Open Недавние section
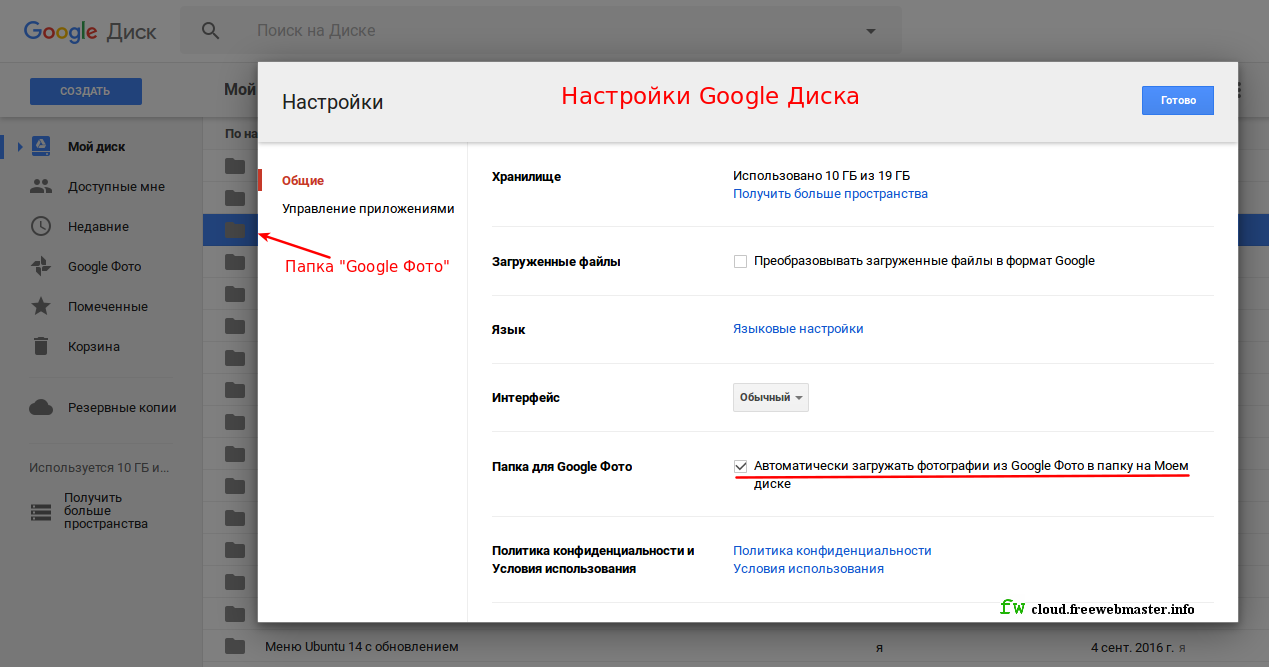 (98, 227)
